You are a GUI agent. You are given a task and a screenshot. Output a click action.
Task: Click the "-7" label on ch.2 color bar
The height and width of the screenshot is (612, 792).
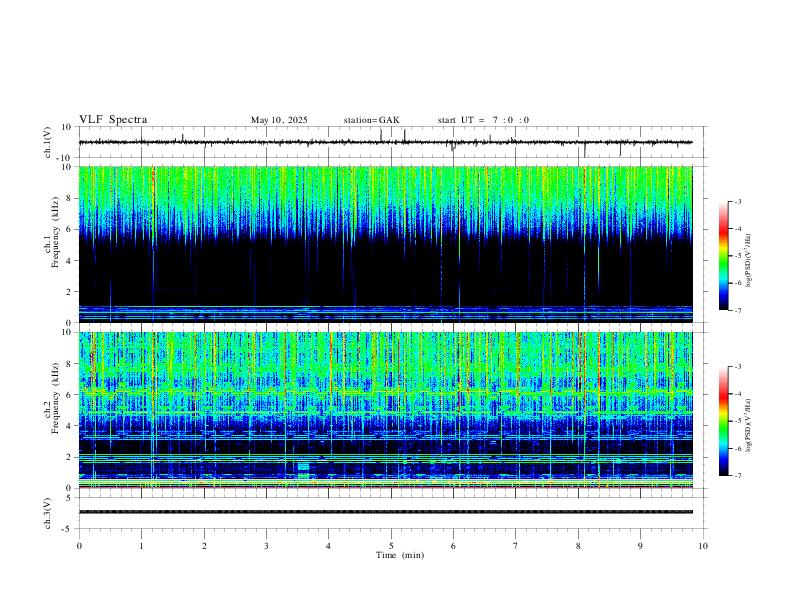pos(738,476)
